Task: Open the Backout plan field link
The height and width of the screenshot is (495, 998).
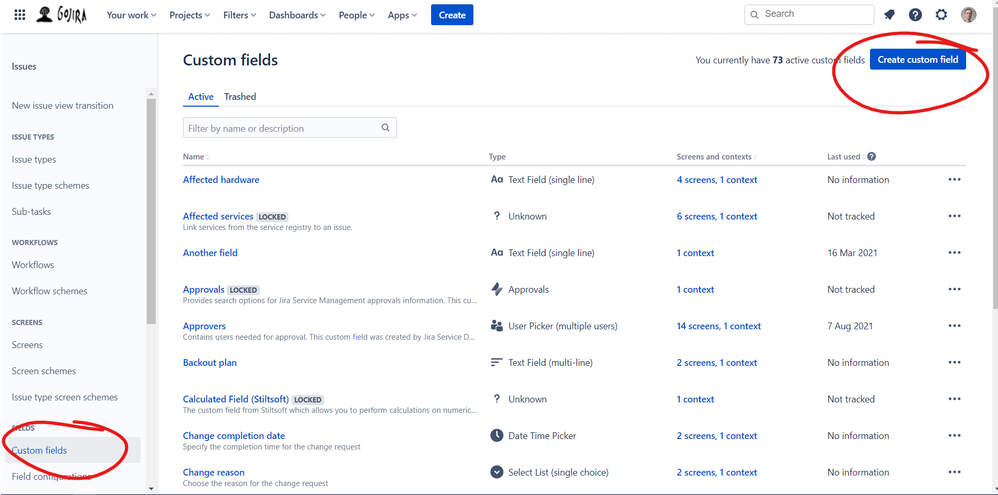Action: pos(209,363)
